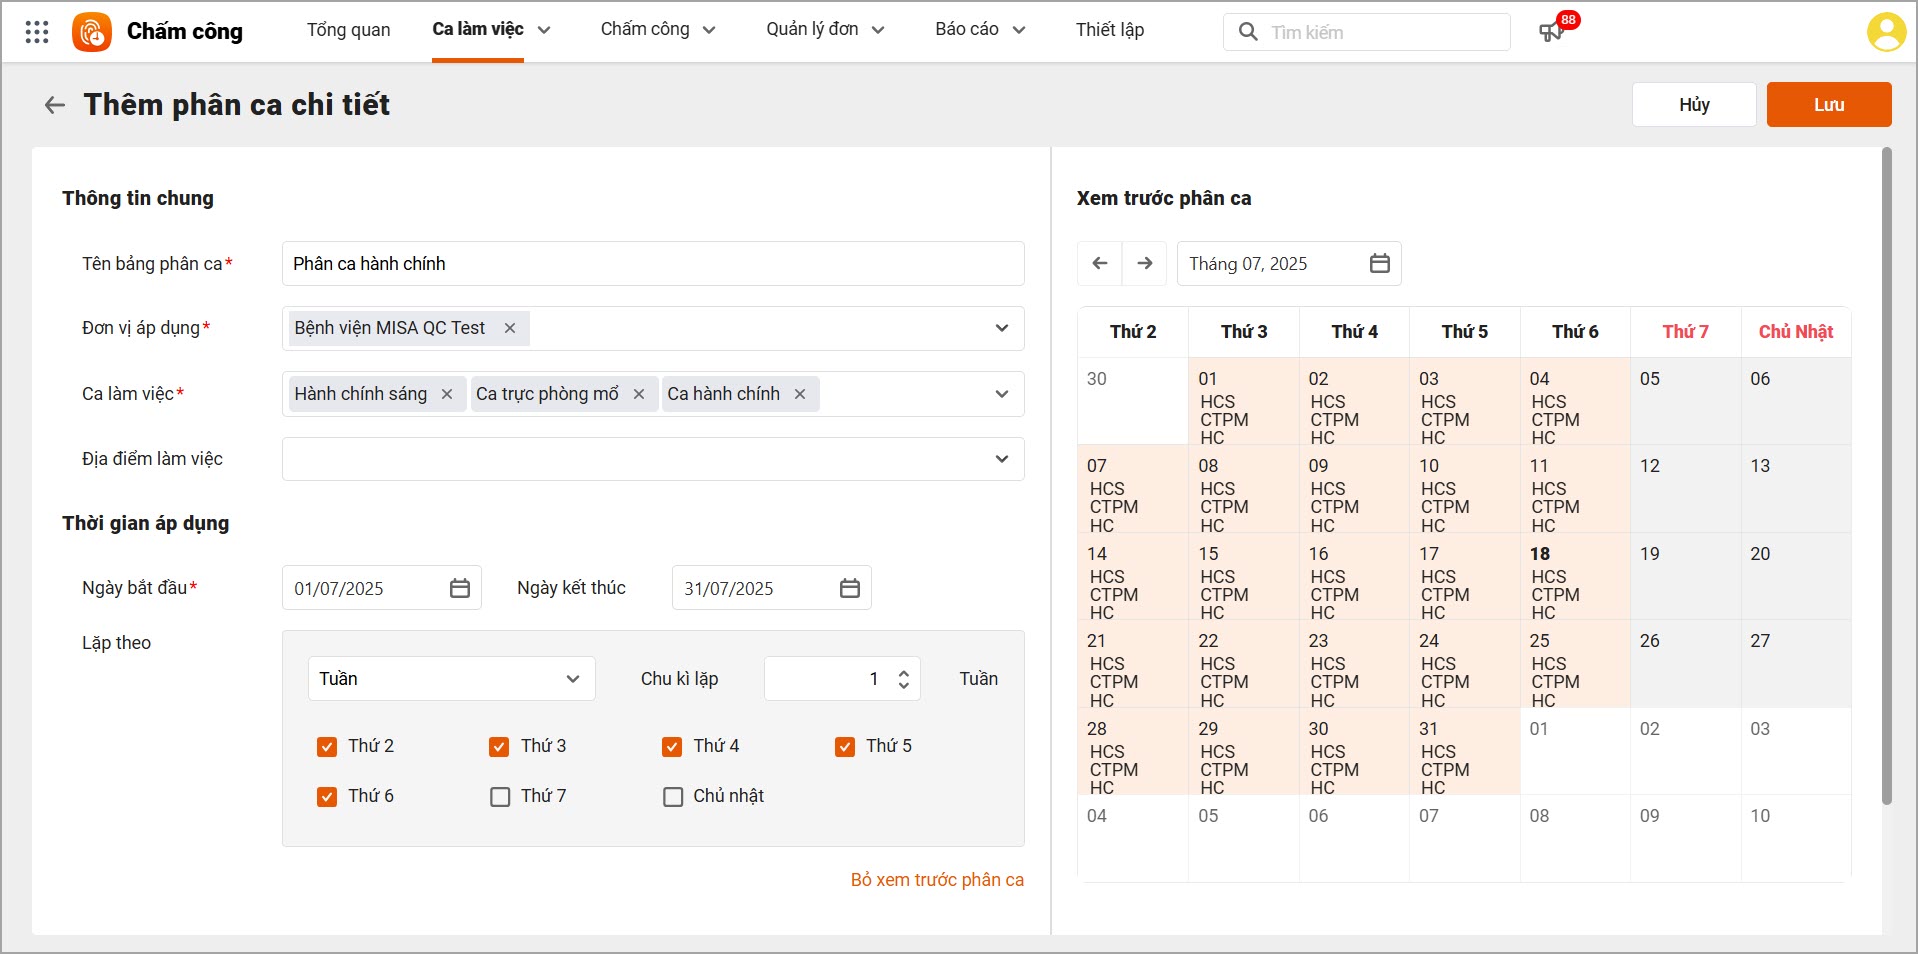Click the Tên bảng phân ca input field
Screen dimensions: 1918x954
652,264
